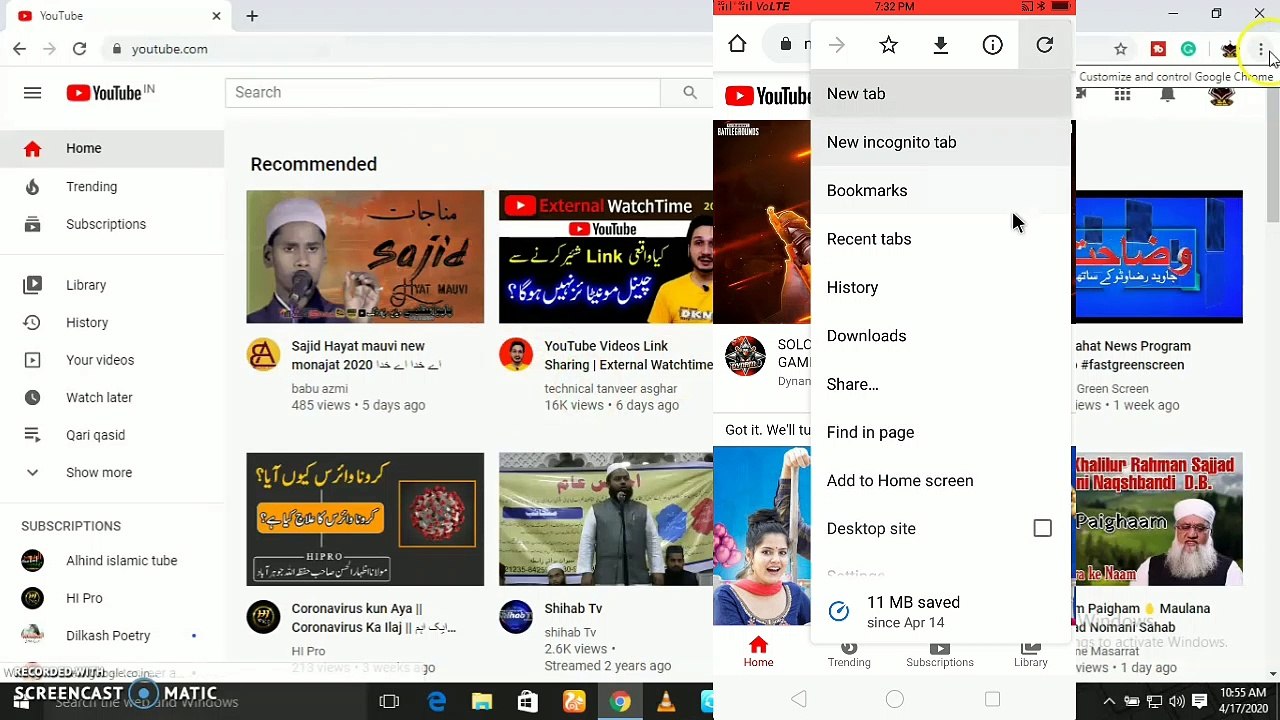This screenshot has width=1280, height=720.
Task: Click taskbar volume speaker icon
Action: pyautogui.click(x=1177, y=701)
